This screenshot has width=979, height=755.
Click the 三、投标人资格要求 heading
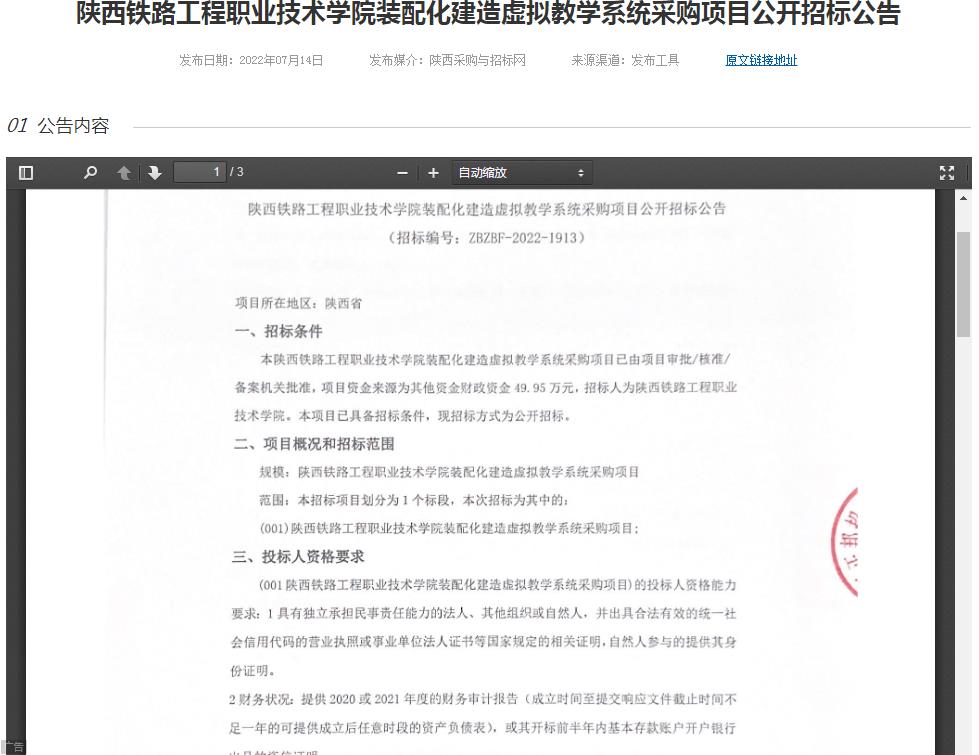pos(298,556)
